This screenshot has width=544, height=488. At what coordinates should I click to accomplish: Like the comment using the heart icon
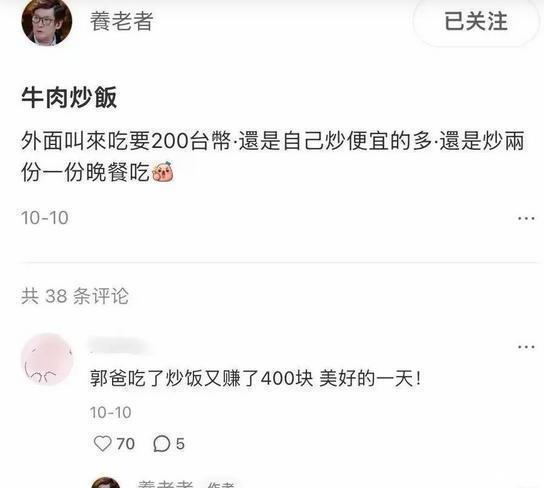coord(103,444)
